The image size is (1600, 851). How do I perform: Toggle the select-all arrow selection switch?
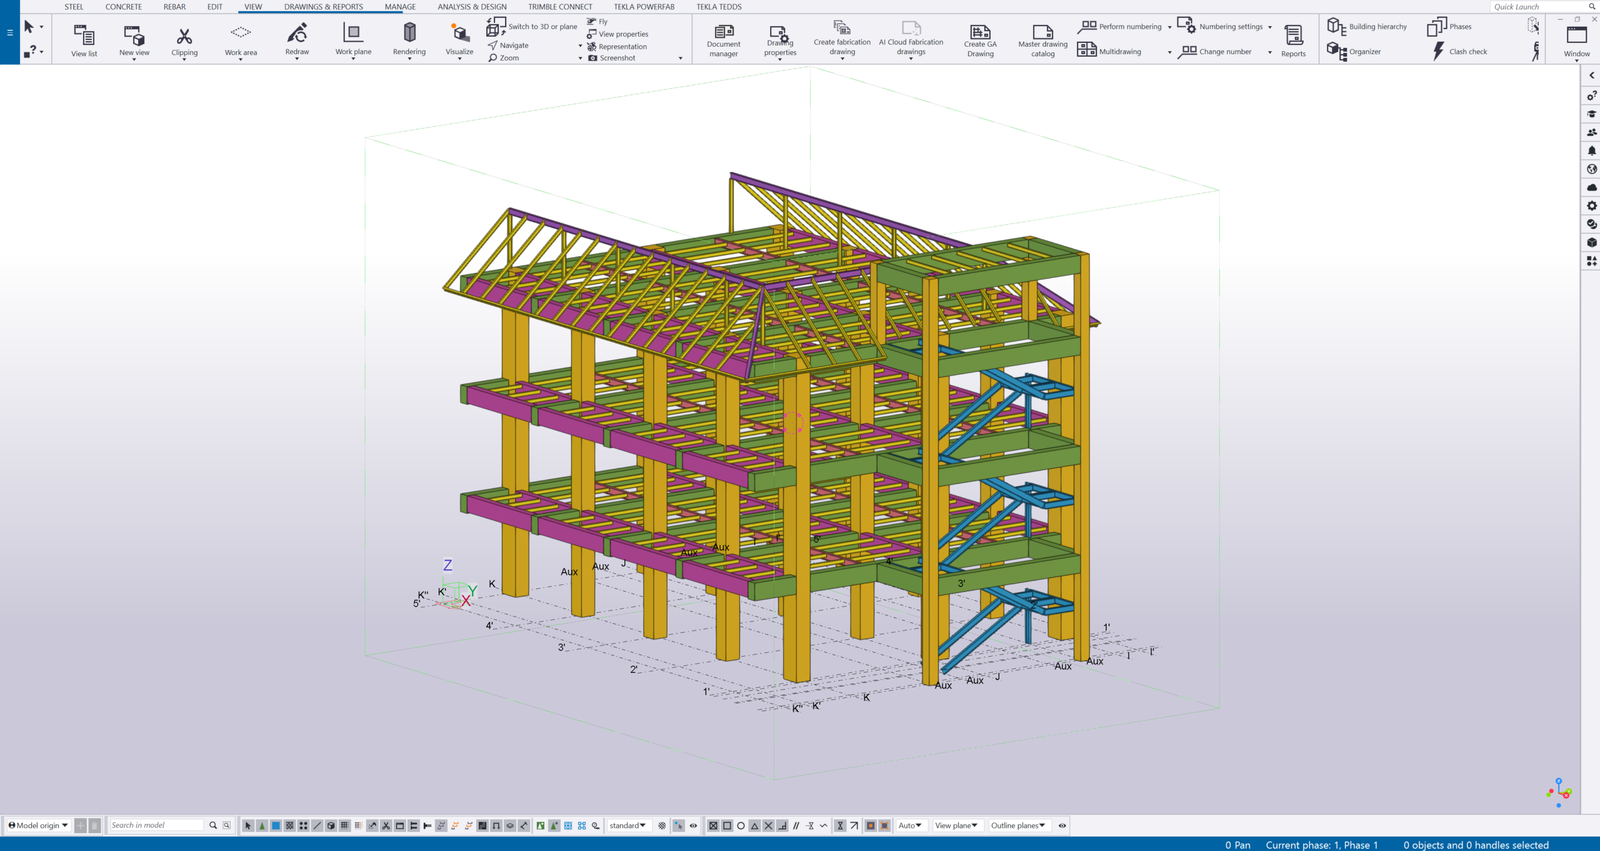coord(249,826)
